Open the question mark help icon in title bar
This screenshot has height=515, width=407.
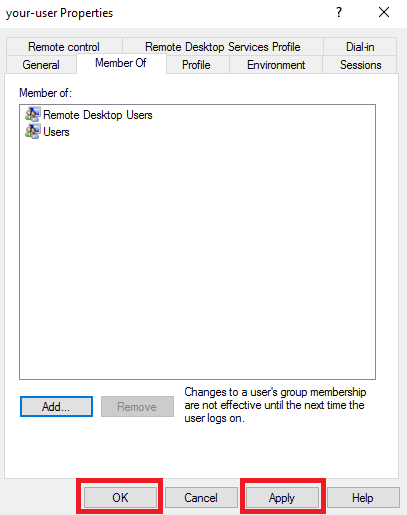pos(339,13)
